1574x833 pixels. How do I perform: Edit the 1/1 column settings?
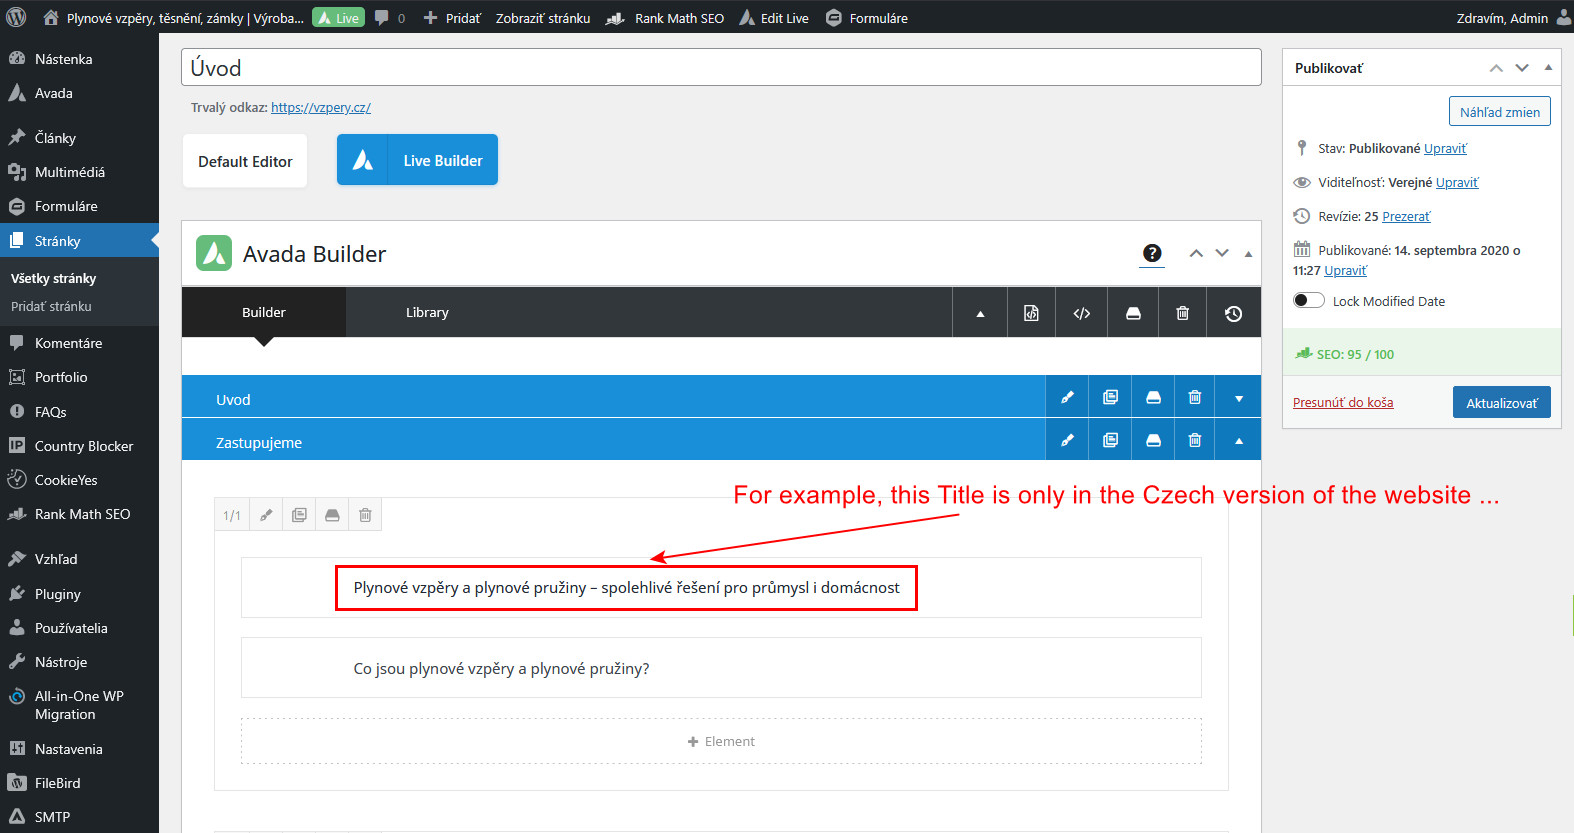coord(266,515)
